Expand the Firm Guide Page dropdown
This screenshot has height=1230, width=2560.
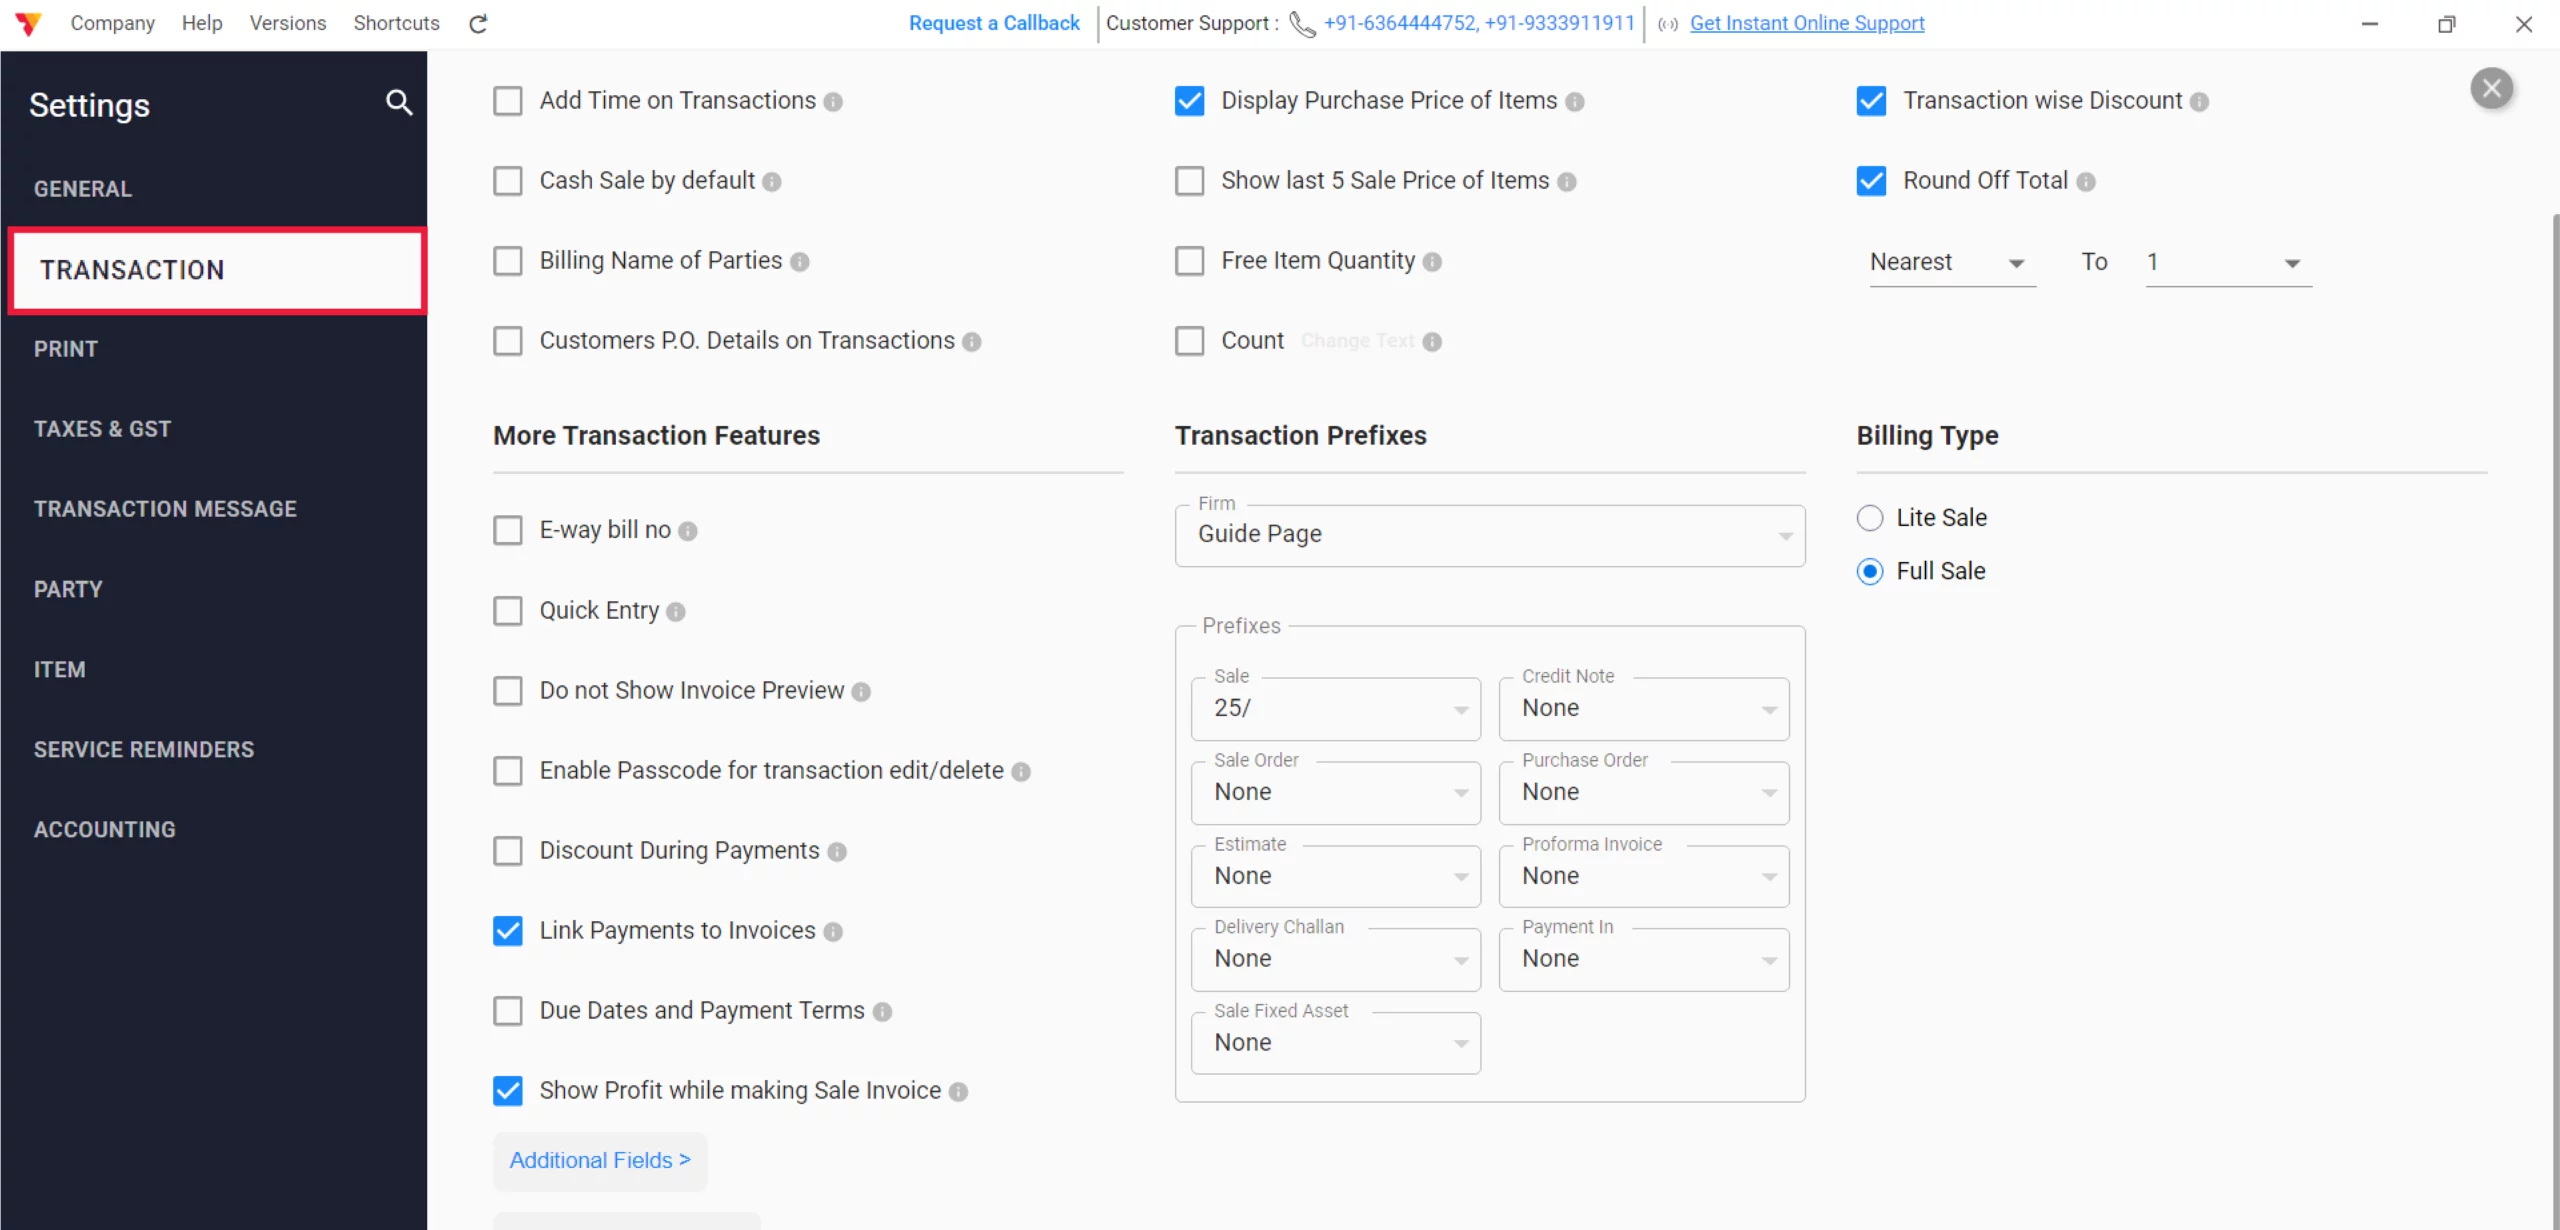(1489, 535)
